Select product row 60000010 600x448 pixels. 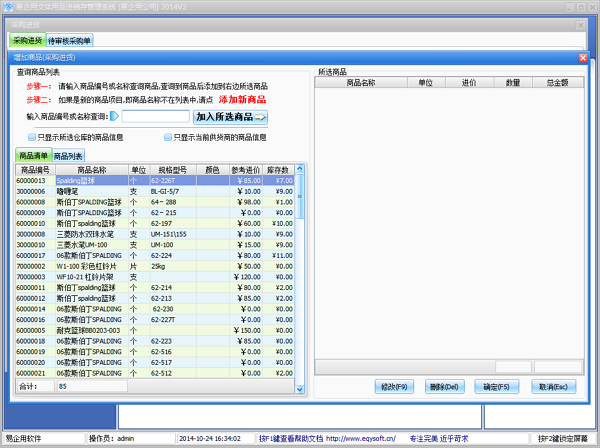click(155, 223)
